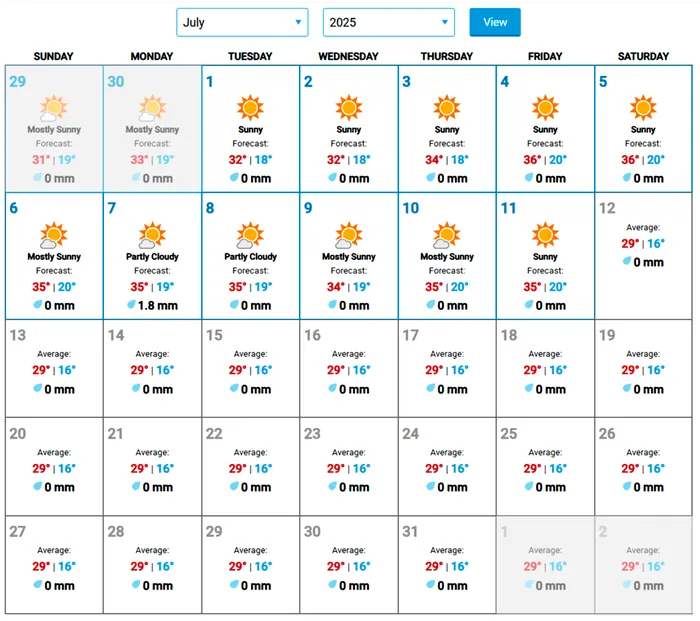Click the raindrop icon on July 7
Image resolution: width=700 pixels, height=621 pixels.
[134, 305]
